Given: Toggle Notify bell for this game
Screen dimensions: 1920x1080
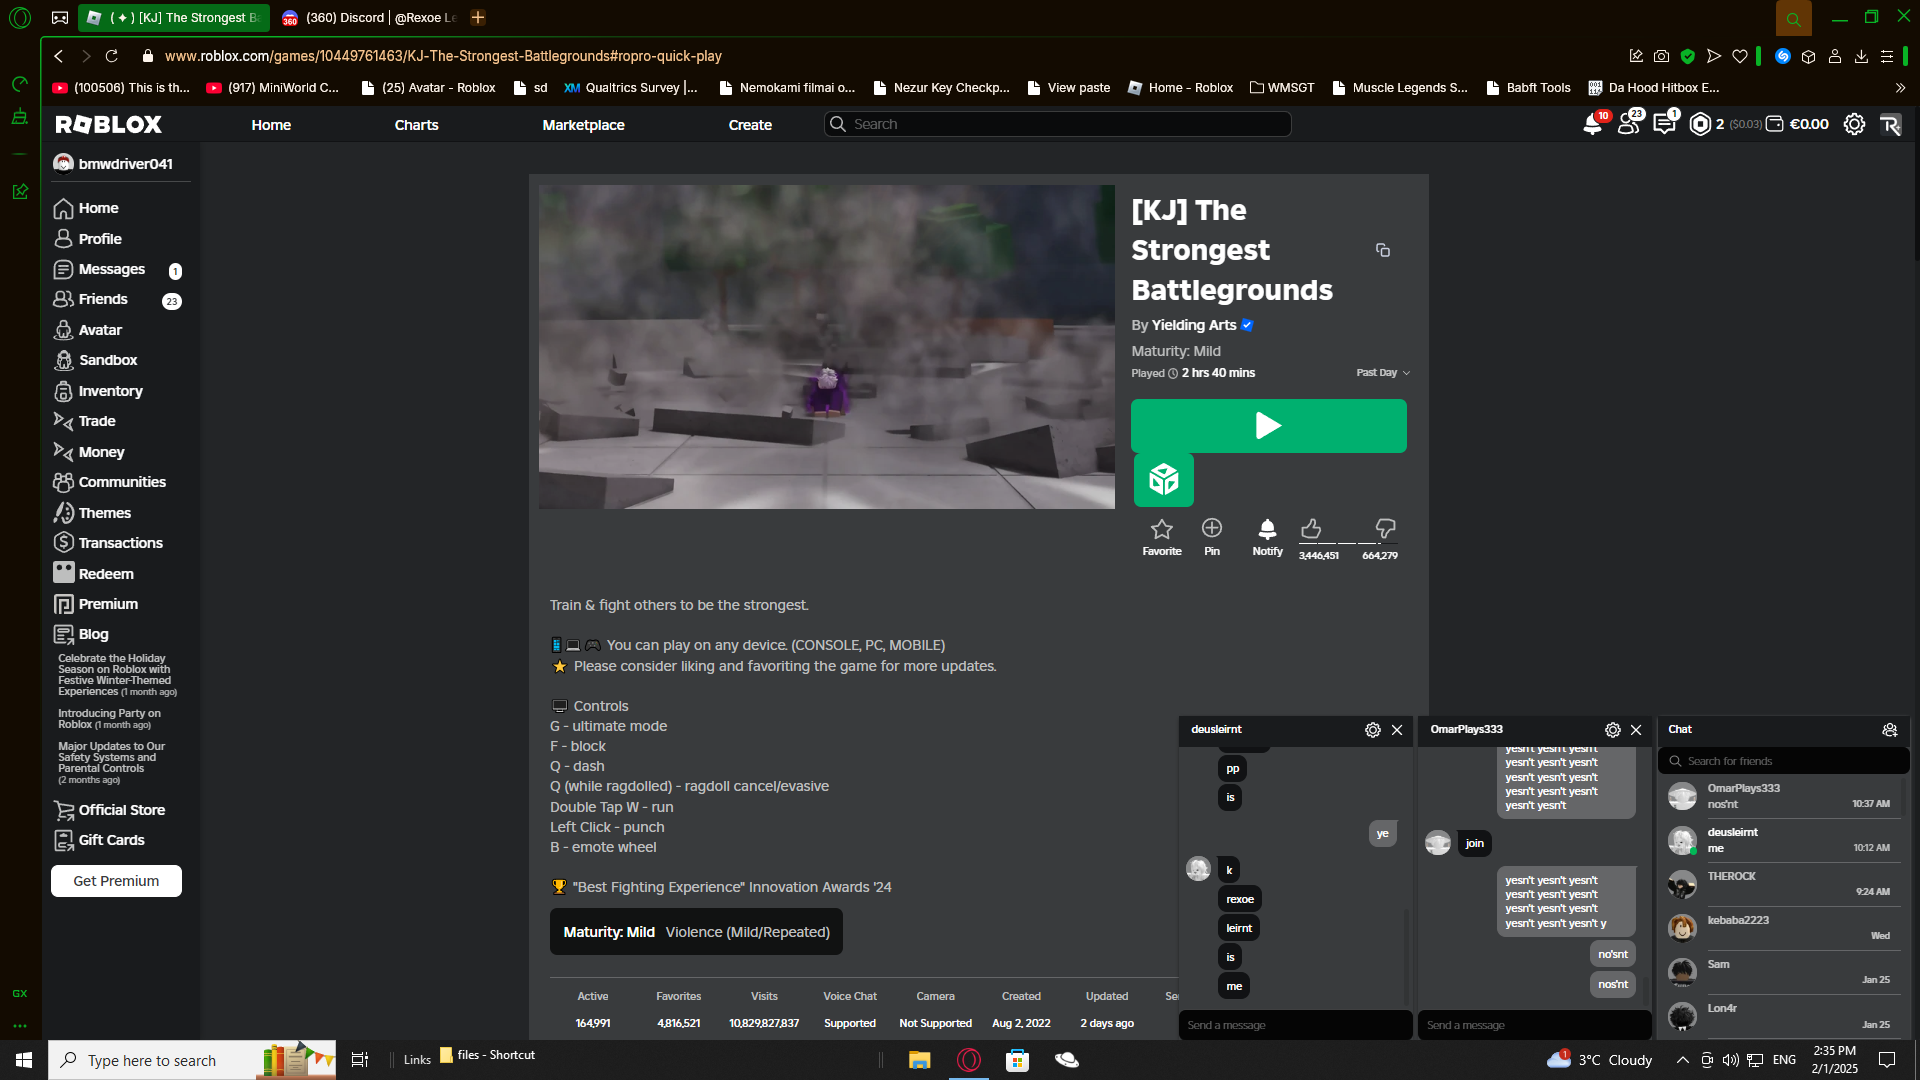Looking at the screenshot, I should (1267, 529).
